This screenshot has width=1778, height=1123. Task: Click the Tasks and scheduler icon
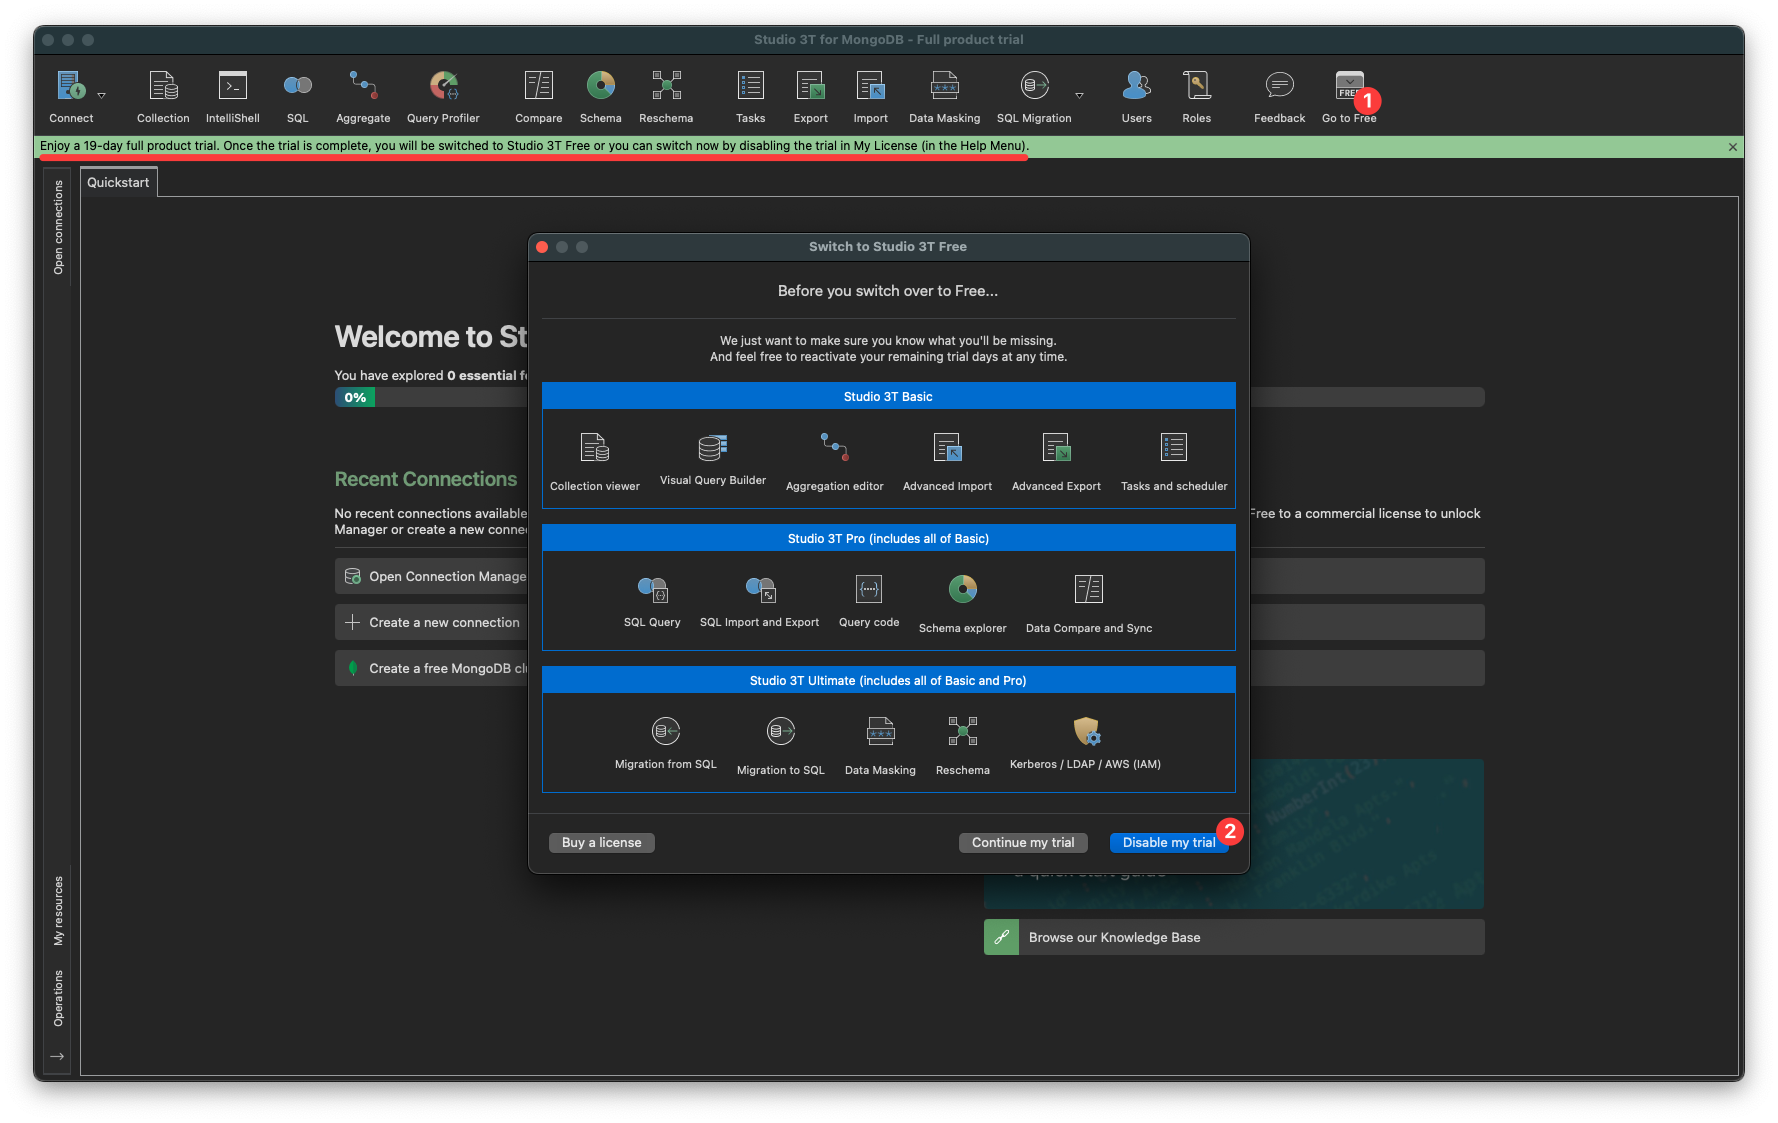tap(1173, 447)
